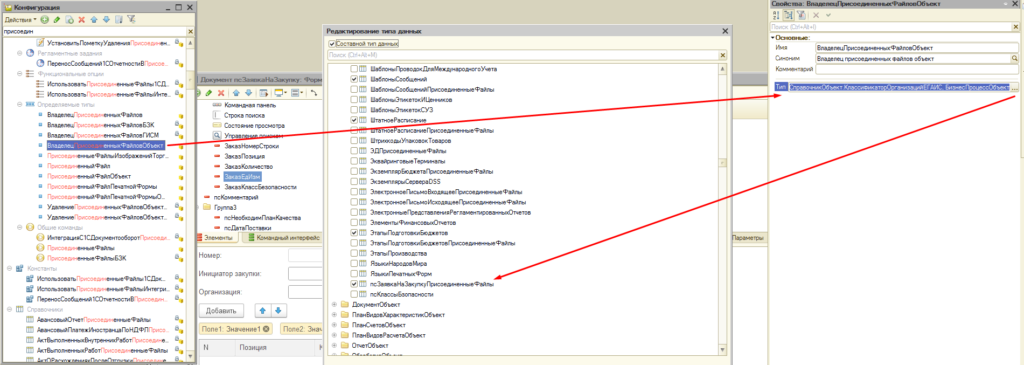Click the blue down arrow button next to Добавить
This screenshot has height=365, width=1024.
[x=277, y=310]
